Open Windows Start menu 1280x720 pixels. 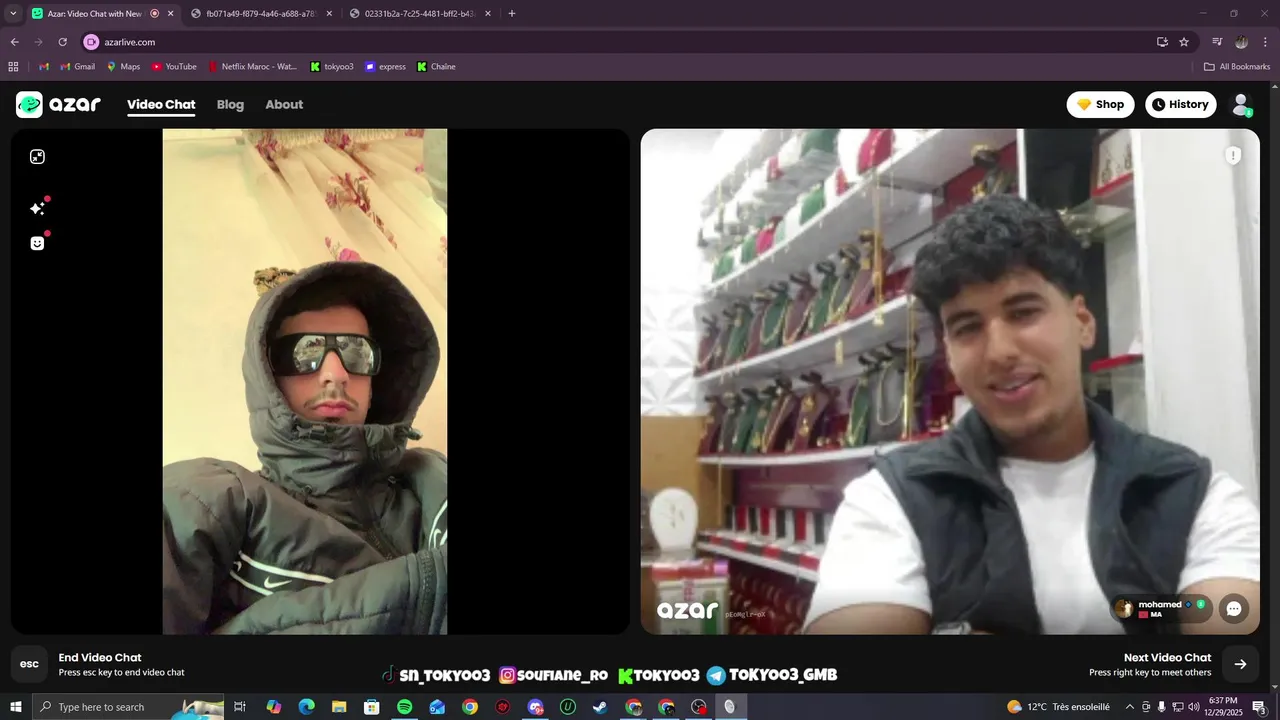point(16,707)
